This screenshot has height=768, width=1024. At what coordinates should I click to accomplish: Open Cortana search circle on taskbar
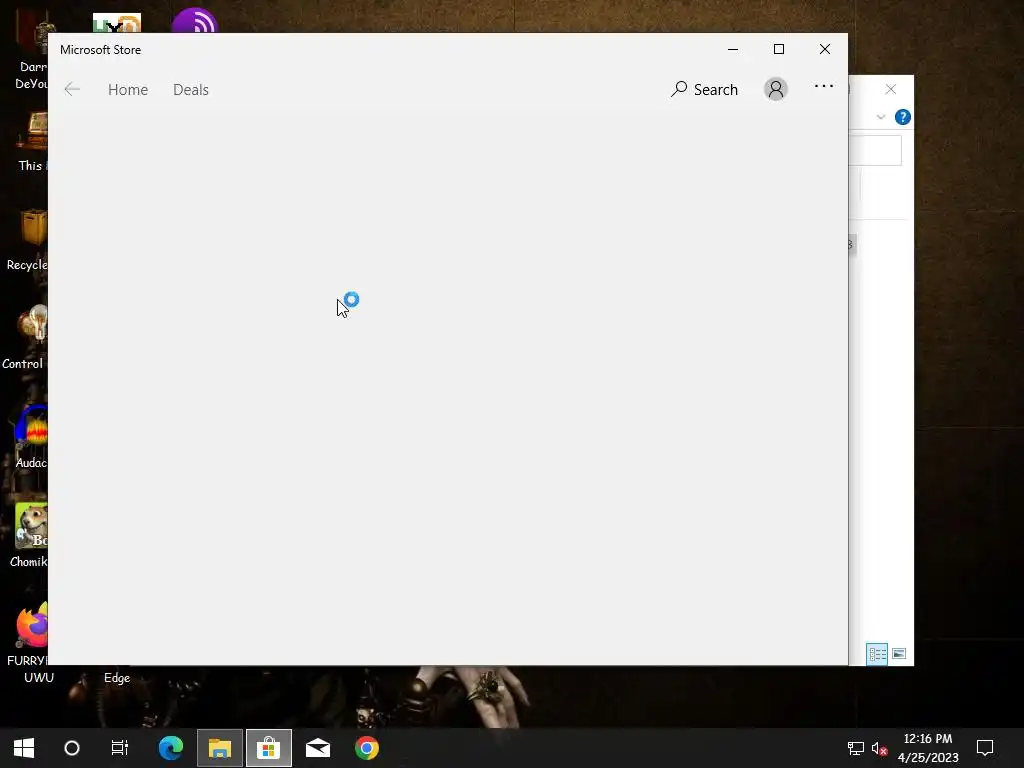[x=72, y=748]
